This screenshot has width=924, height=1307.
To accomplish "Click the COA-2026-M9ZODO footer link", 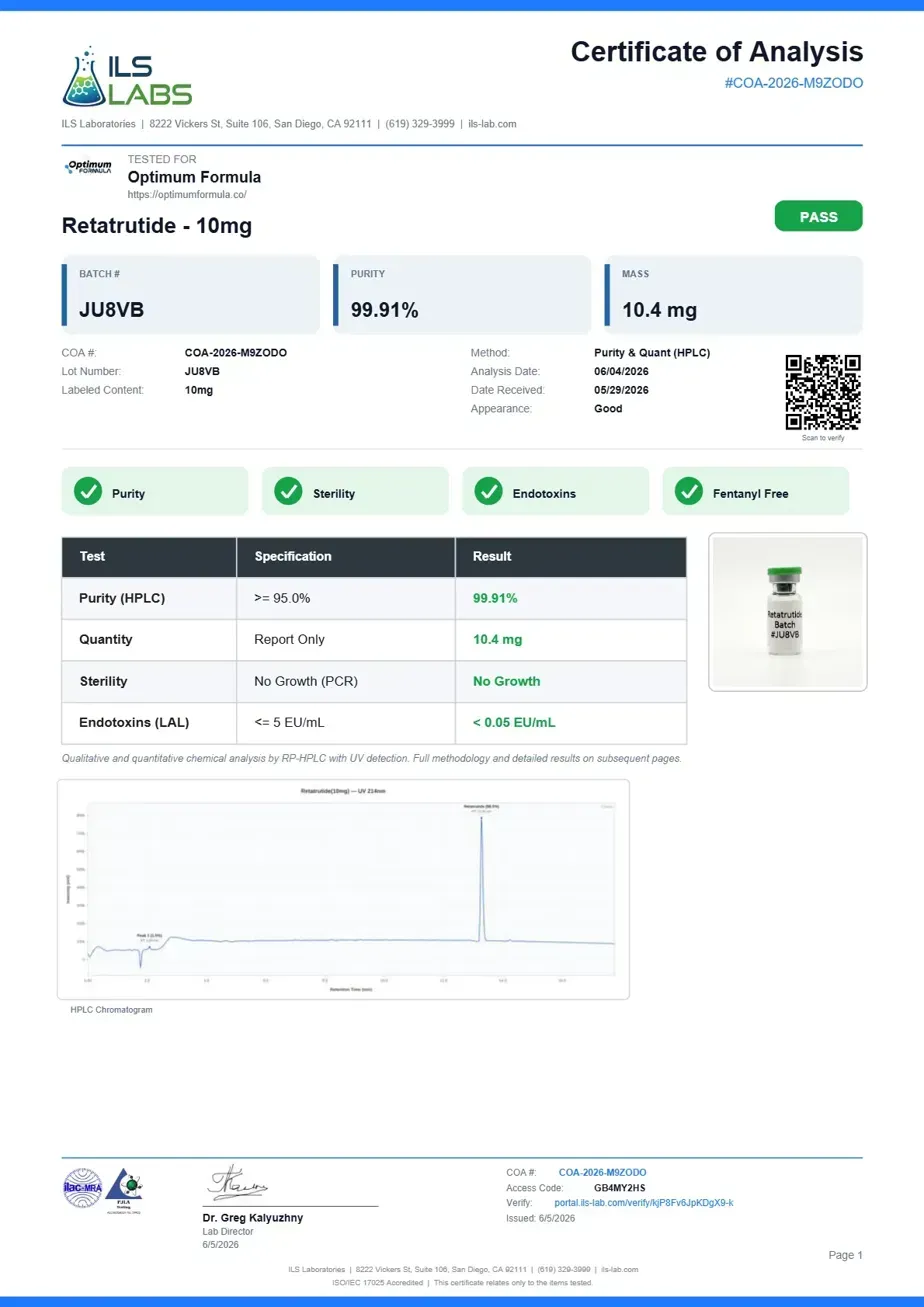I will click(x=602, y=1172).
